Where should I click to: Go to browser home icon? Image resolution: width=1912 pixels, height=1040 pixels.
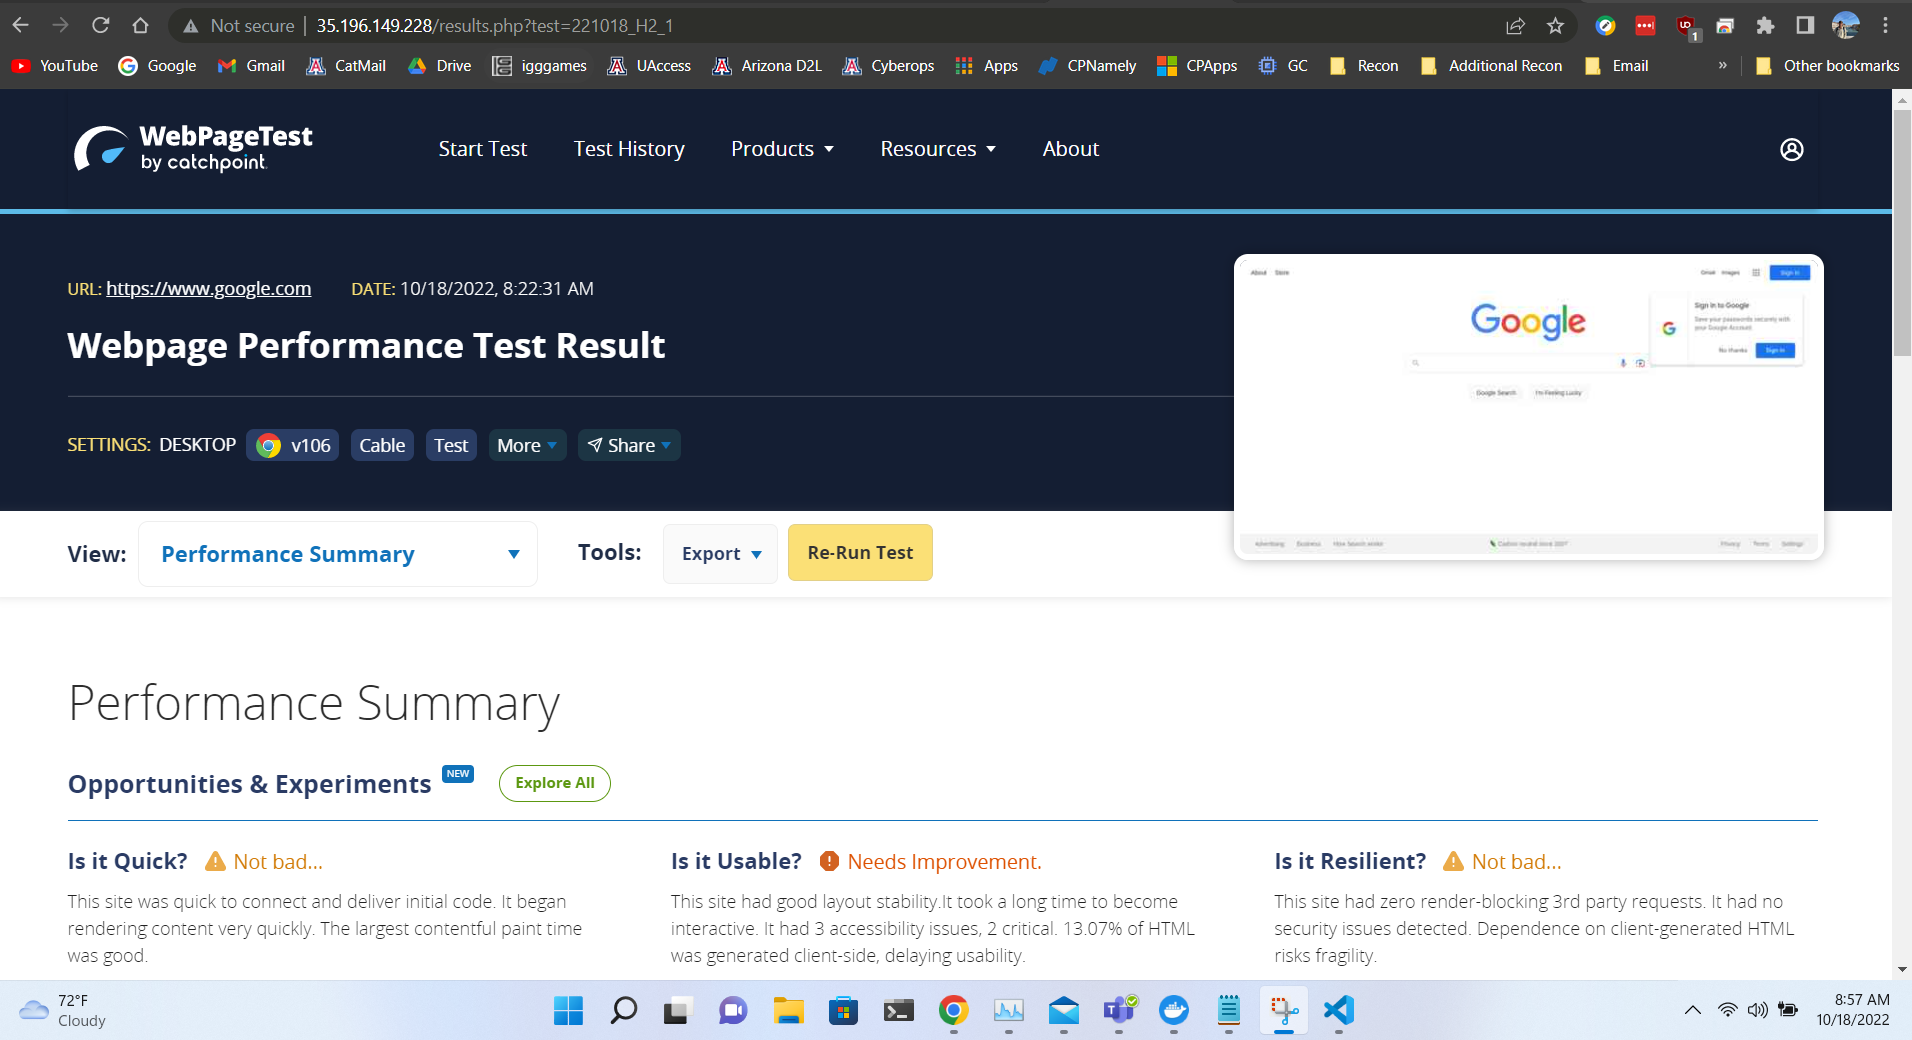pos(140,26)
